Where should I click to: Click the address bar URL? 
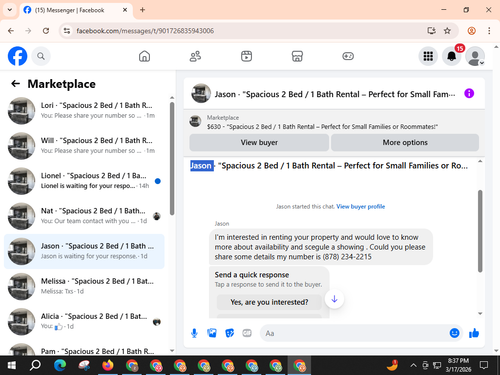pyautogui.click(x=145, y=31)
